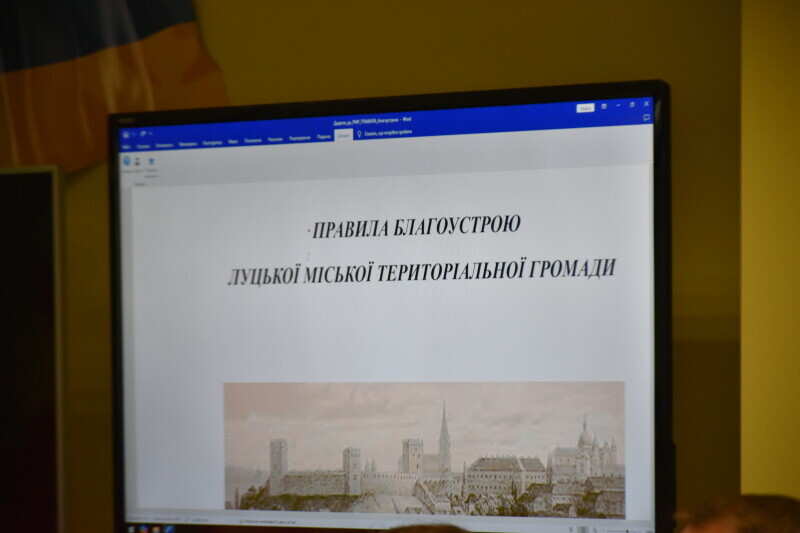
Task: Open the Рецензування ribbon tab
Action: point(299,138)
